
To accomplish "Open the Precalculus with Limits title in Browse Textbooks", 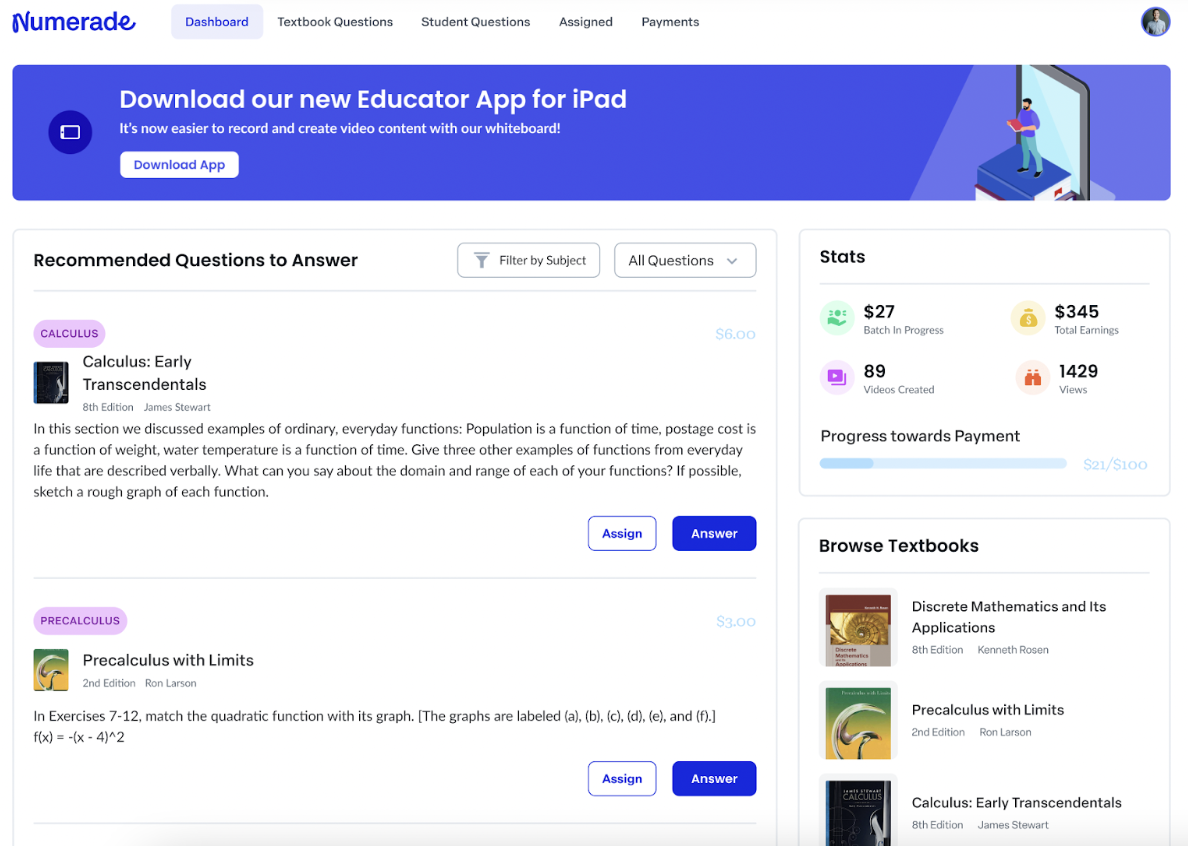I will click(987, 710).
